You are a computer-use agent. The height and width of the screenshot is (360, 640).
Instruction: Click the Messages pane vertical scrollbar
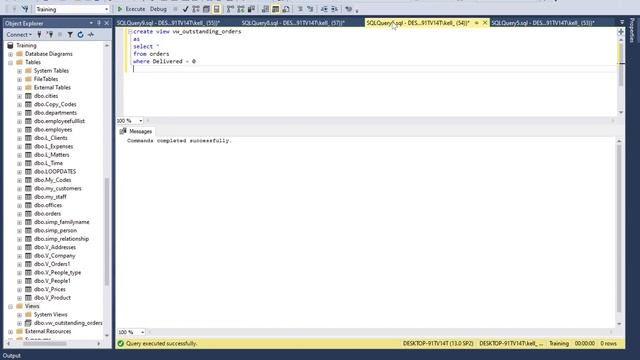(x=619, y=229)
